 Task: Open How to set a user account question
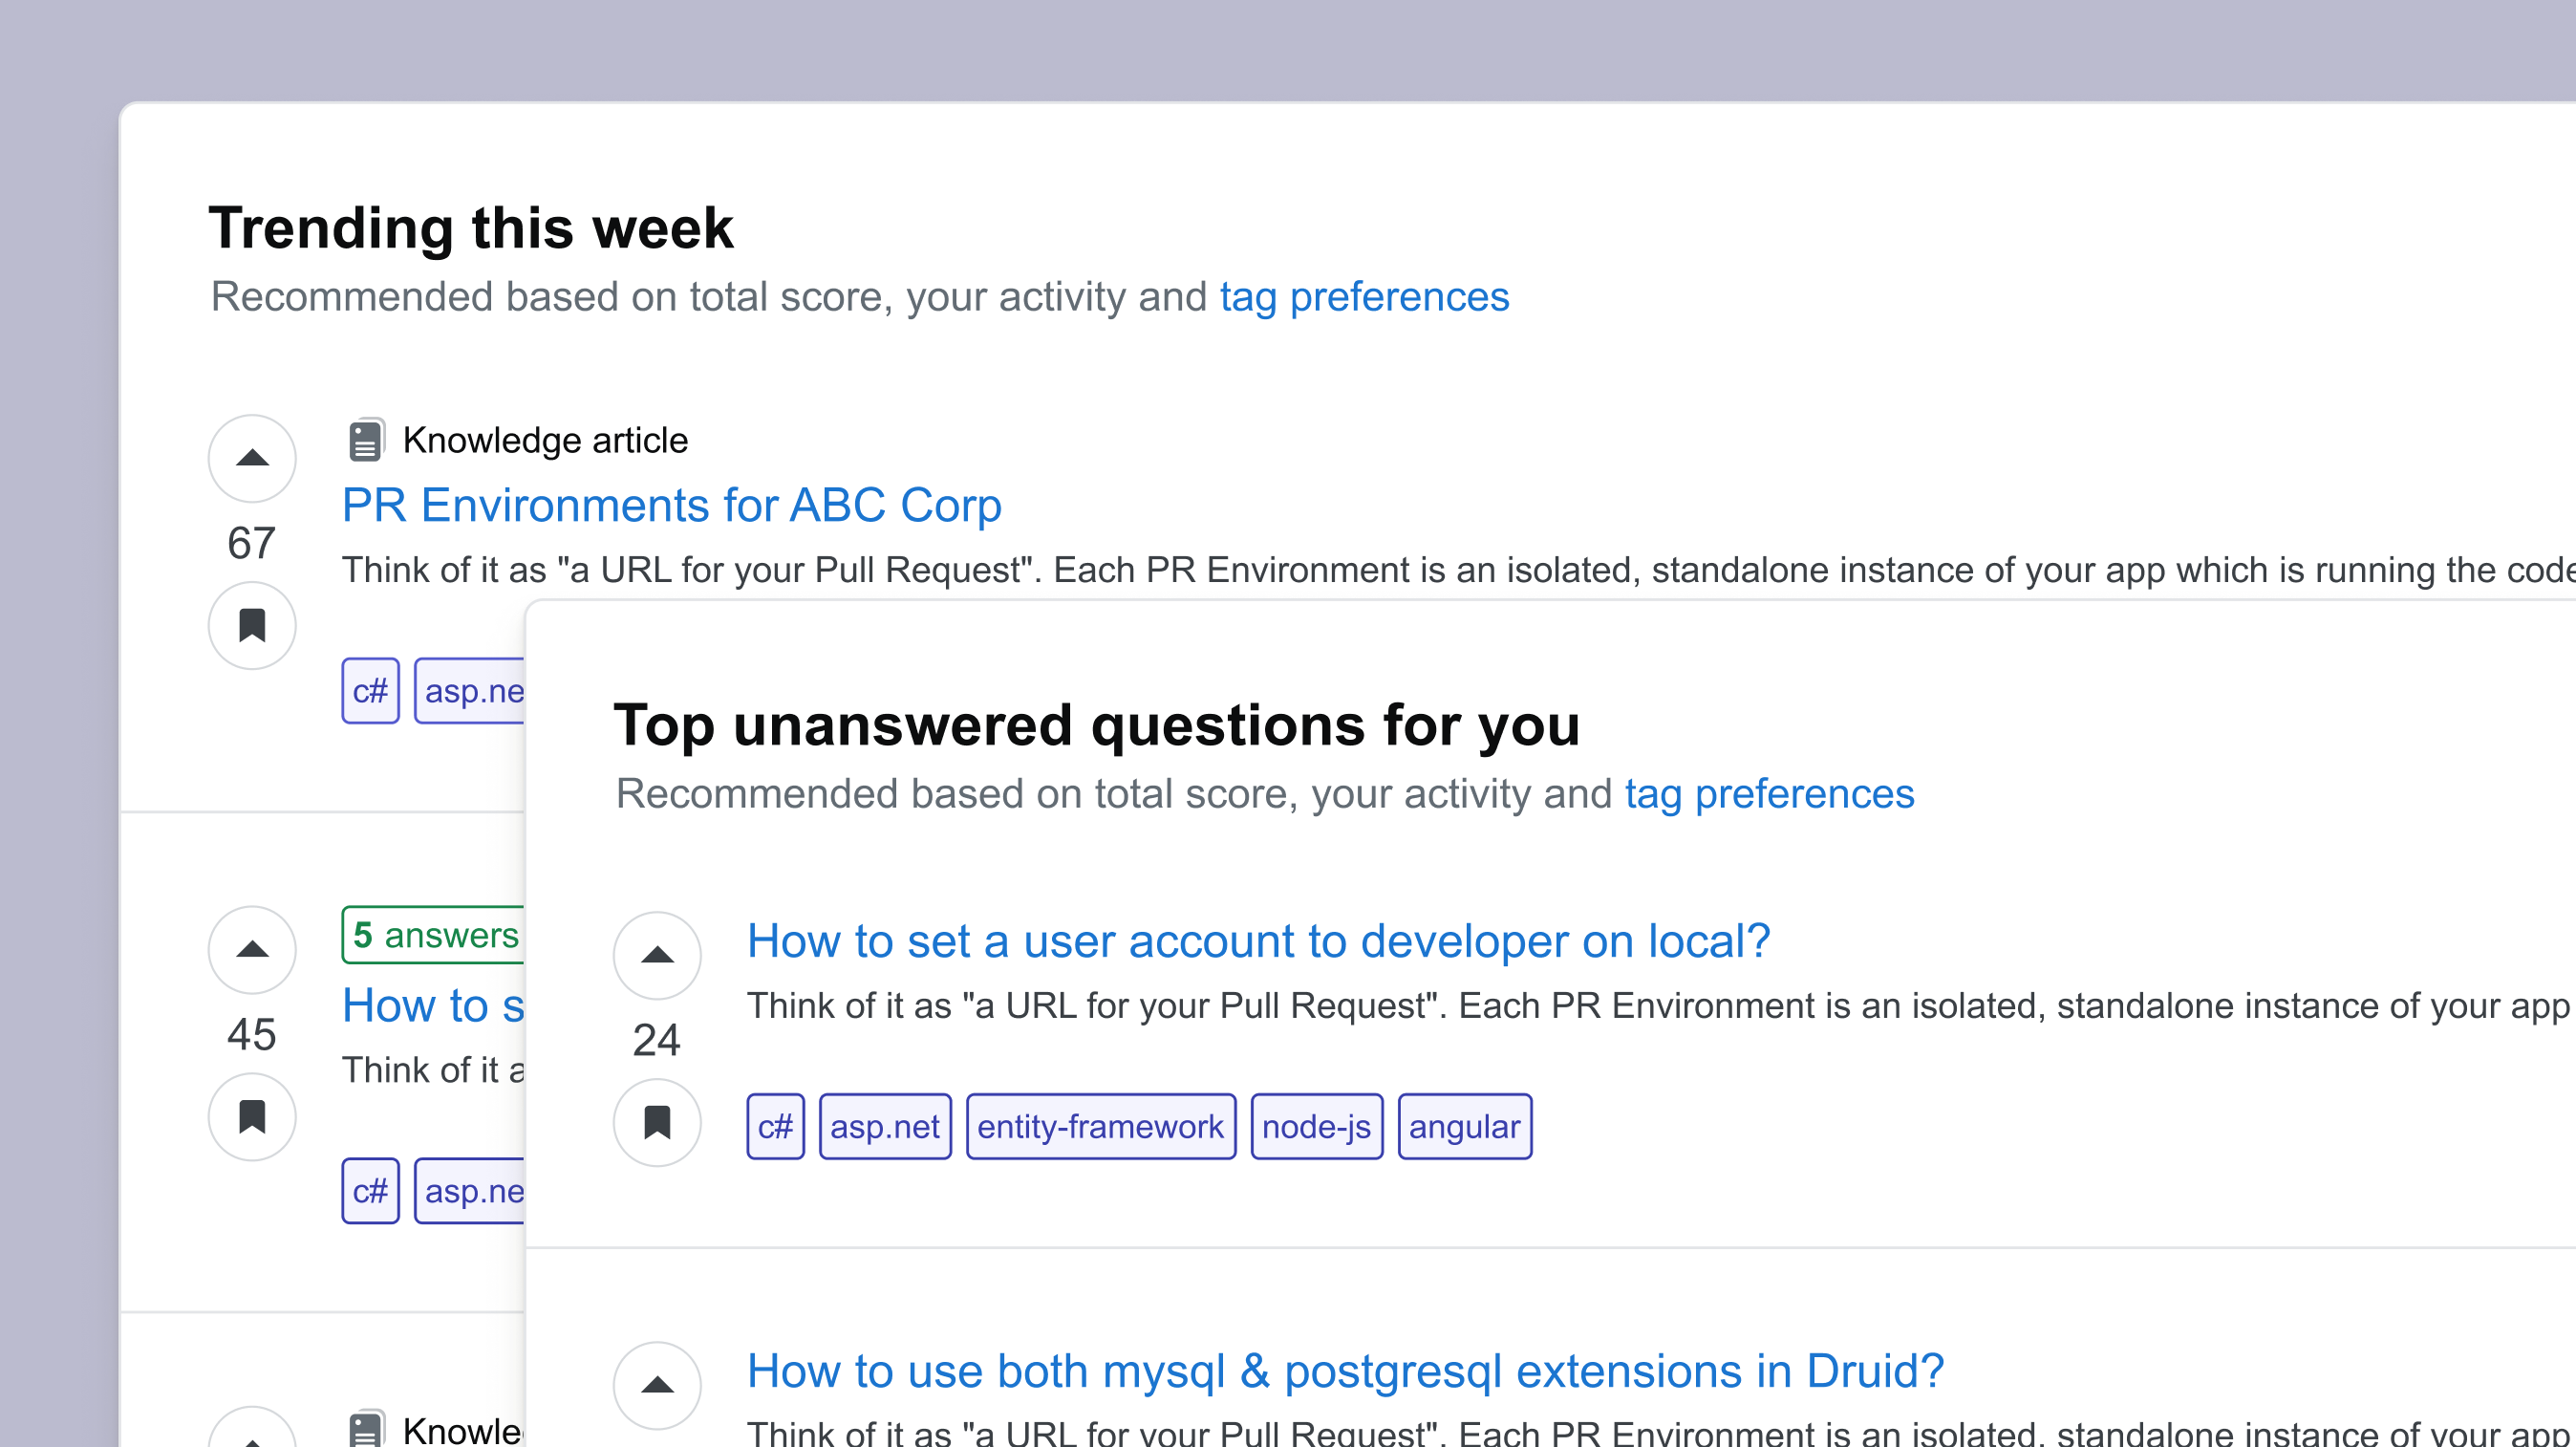coord(1258,941)
